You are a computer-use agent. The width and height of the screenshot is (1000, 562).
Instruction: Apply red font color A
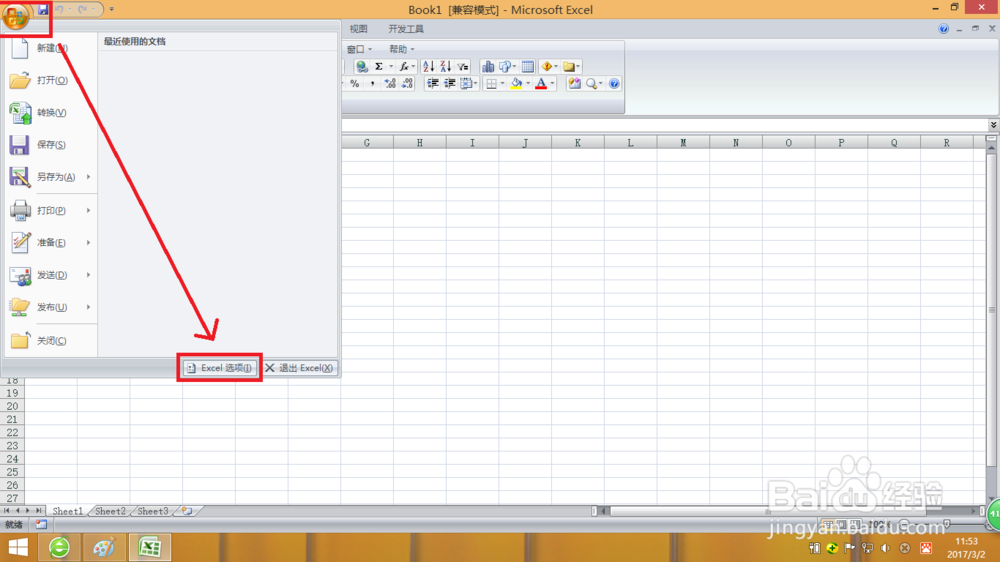click(541, 84)
